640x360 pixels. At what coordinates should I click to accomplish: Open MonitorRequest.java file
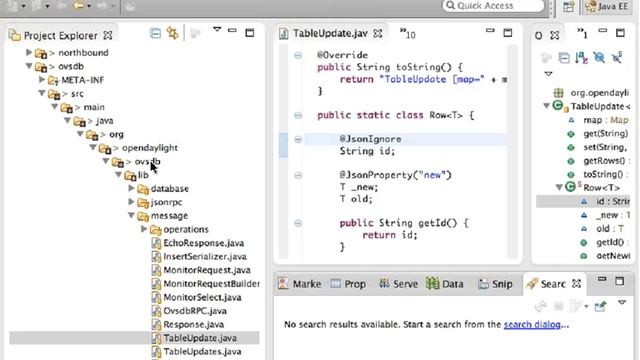tap(207, 270)
